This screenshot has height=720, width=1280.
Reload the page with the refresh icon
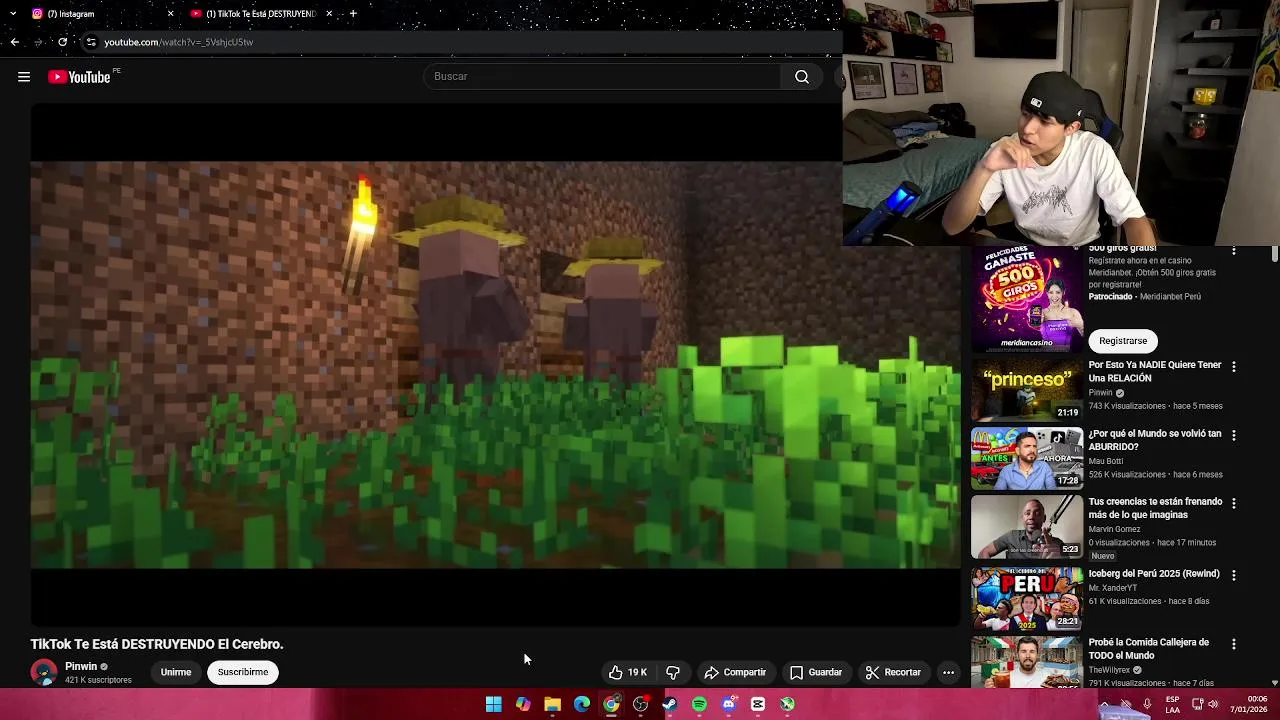[62, 42]
